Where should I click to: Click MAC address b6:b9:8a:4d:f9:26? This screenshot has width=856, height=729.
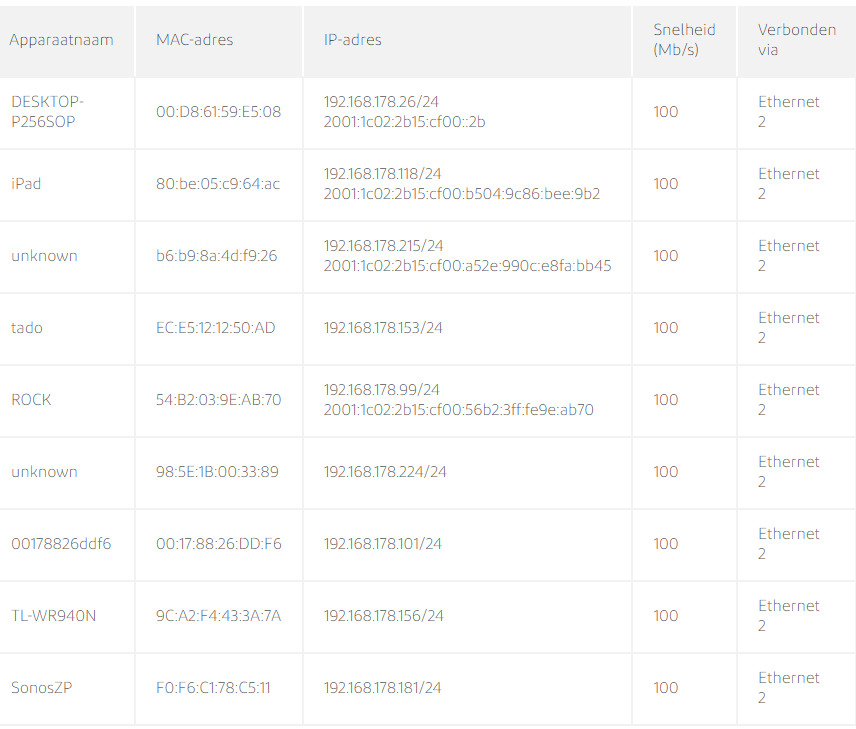pos(216,256)
